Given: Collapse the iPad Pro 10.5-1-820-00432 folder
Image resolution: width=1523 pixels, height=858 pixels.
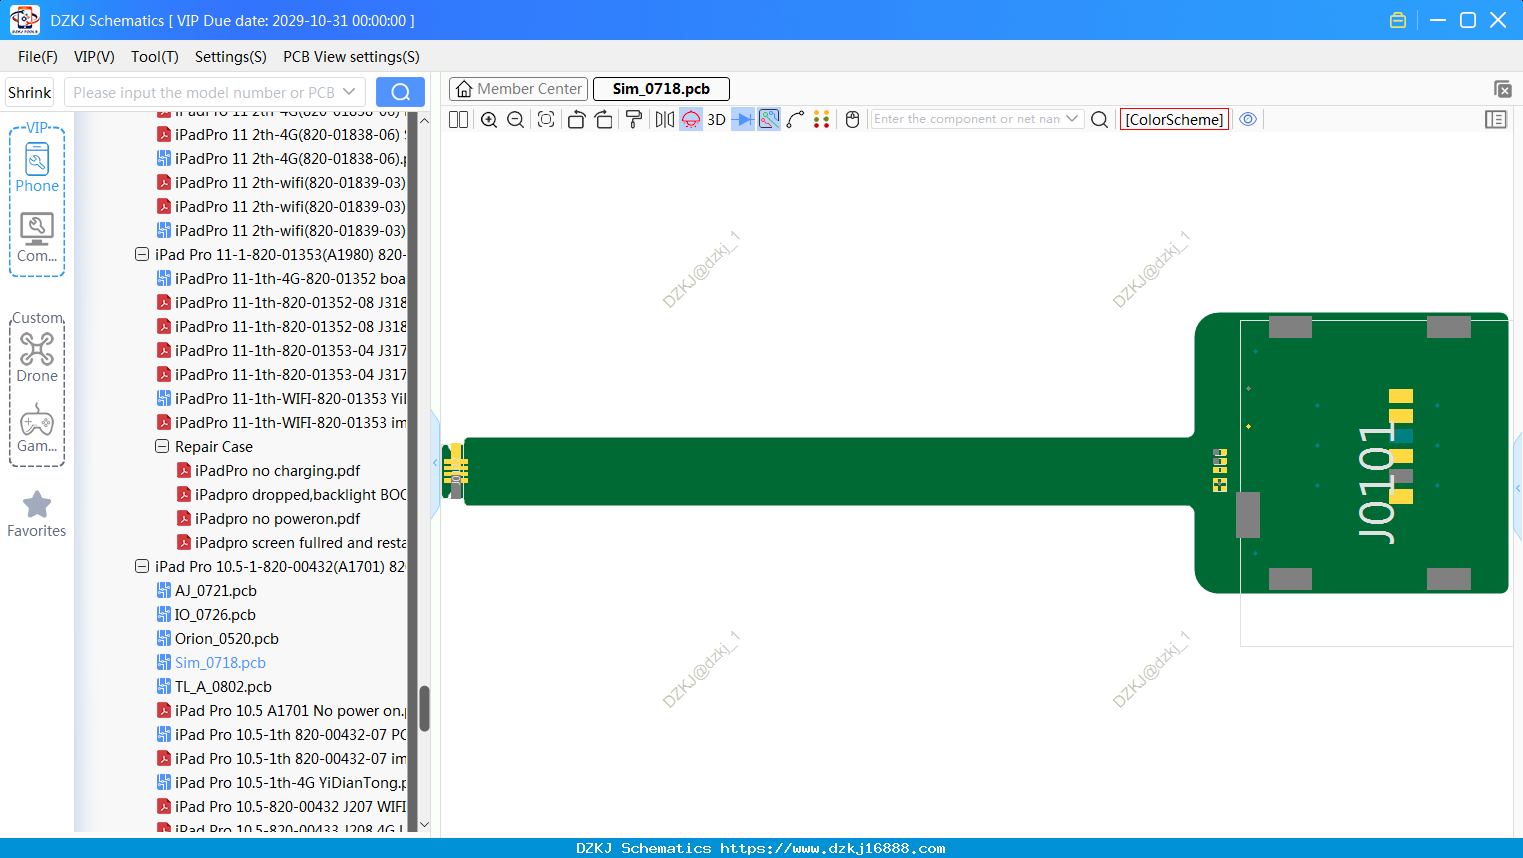Looking at the screenshot, I should coord(142,567).
